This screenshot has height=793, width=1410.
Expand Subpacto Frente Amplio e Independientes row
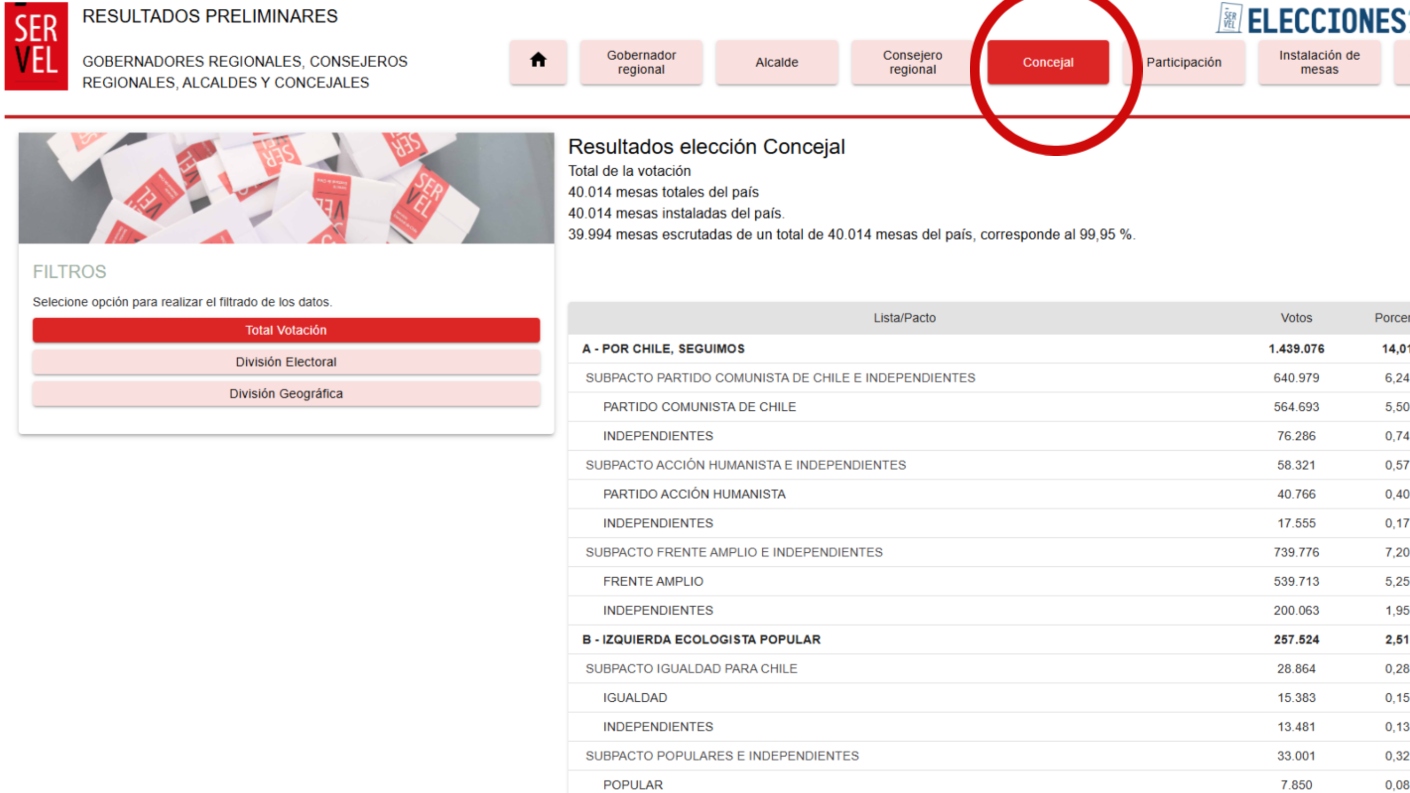[734, 552]
